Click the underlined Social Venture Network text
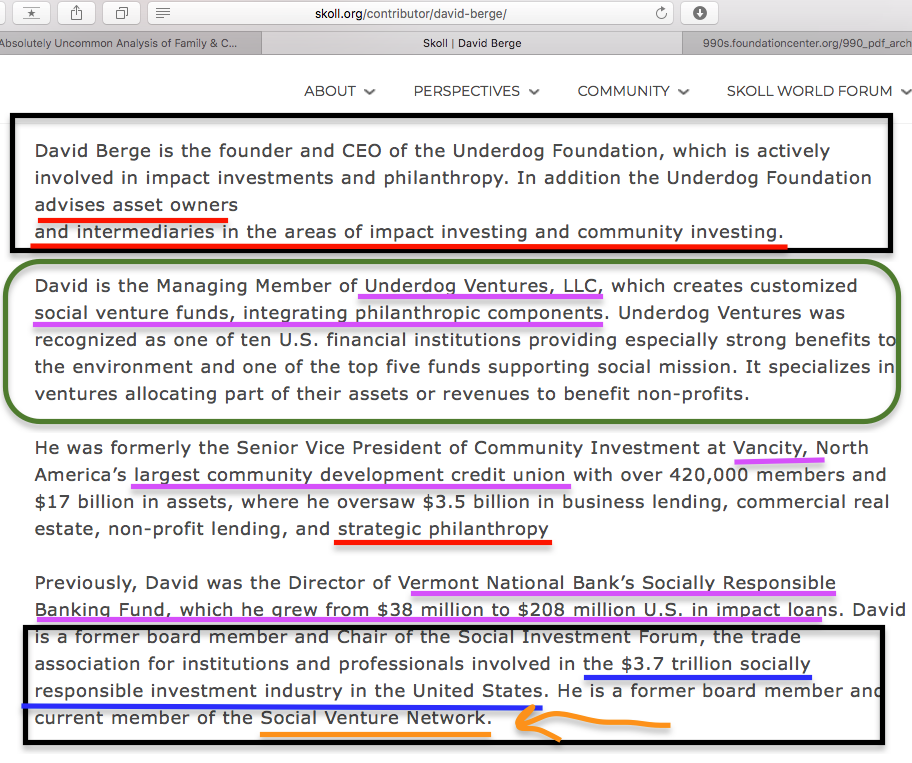 (x=375, y=718)
